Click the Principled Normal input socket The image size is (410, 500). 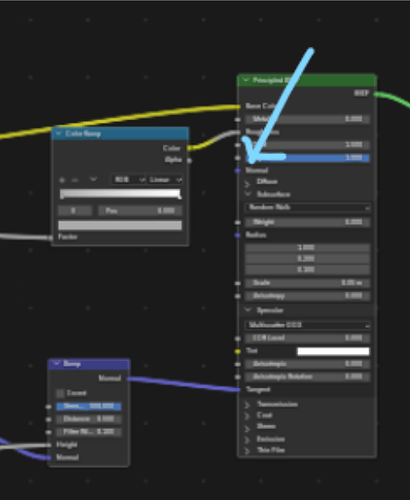pyautogui.click(x=238, y=171)
